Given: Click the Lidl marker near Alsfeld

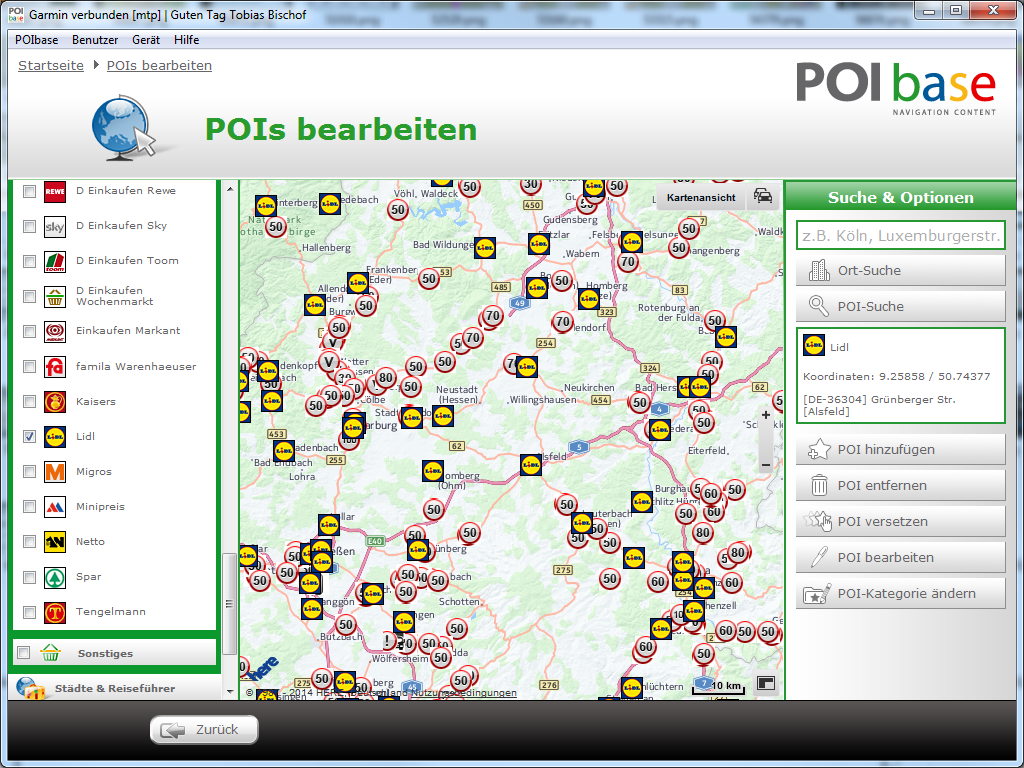Looking at the screenshot, I should click(x=530, y=464).
